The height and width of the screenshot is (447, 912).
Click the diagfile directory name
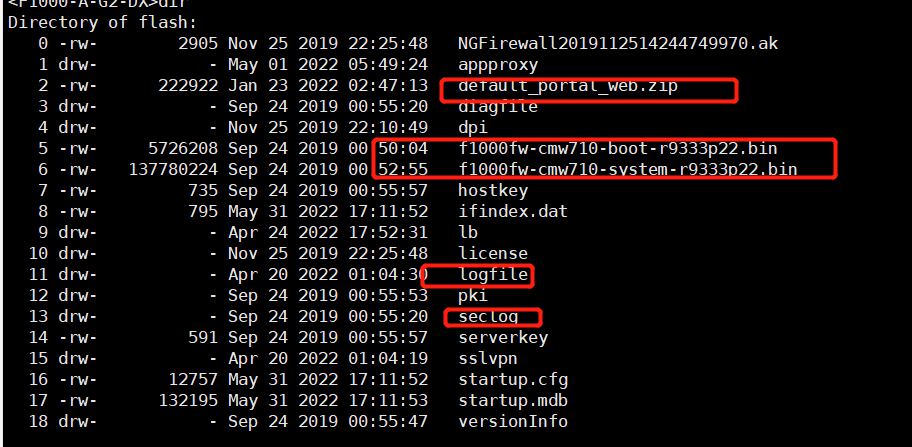click(x=498, y=107)
